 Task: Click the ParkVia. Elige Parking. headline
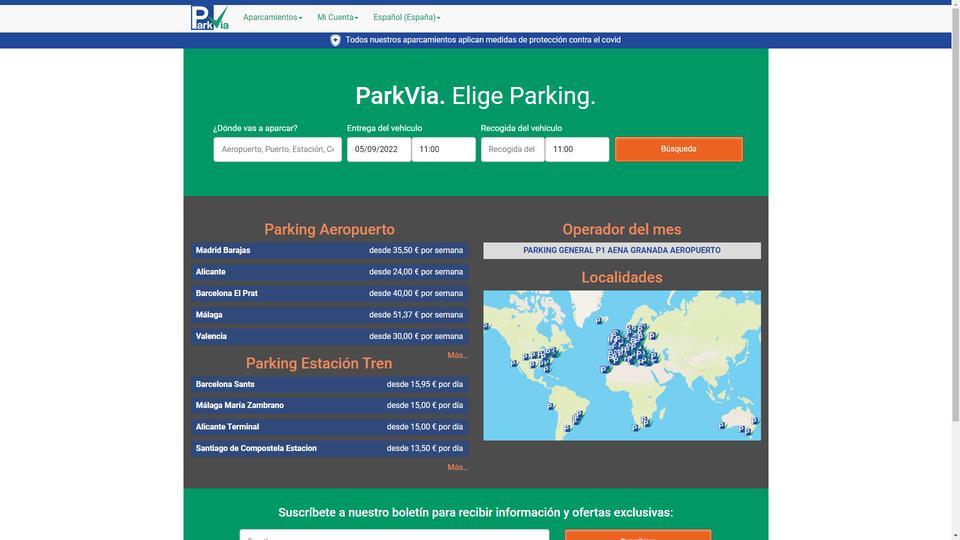(x=476, y=96)
